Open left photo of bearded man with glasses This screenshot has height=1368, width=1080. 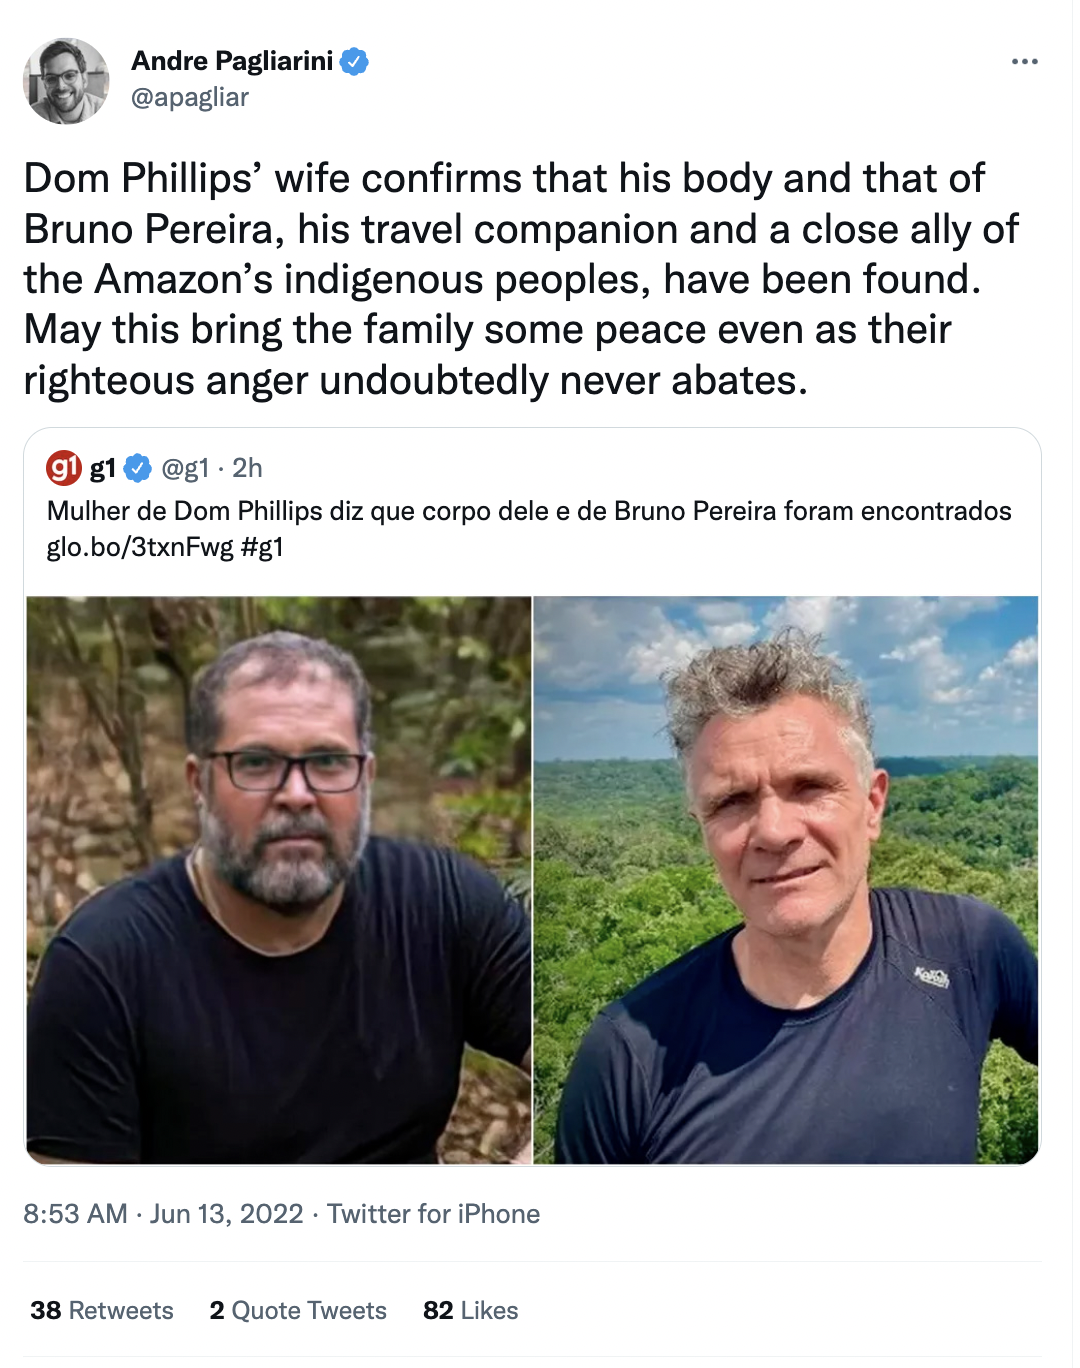[279, 880]
